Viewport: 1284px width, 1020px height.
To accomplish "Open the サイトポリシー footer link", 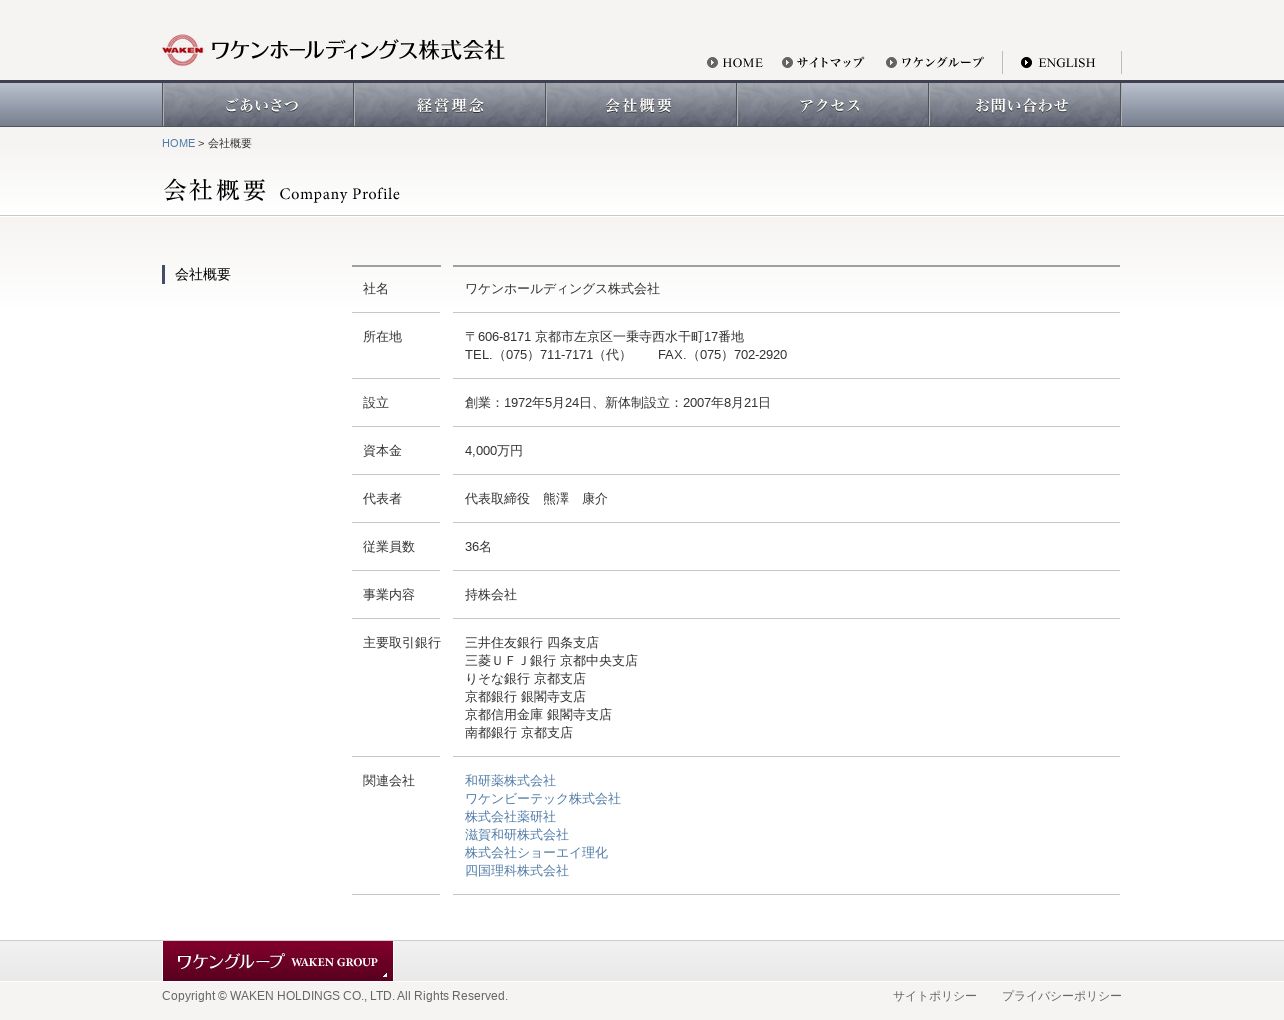I will (935, 997).
